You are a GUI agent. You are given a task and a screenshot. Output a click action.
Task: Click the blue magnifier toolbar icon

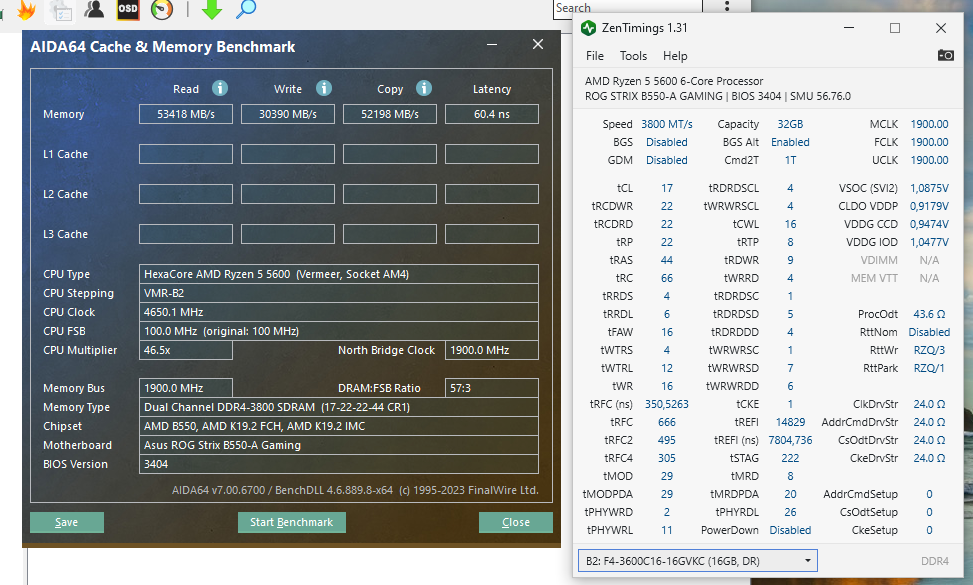(x=246, y=9)
